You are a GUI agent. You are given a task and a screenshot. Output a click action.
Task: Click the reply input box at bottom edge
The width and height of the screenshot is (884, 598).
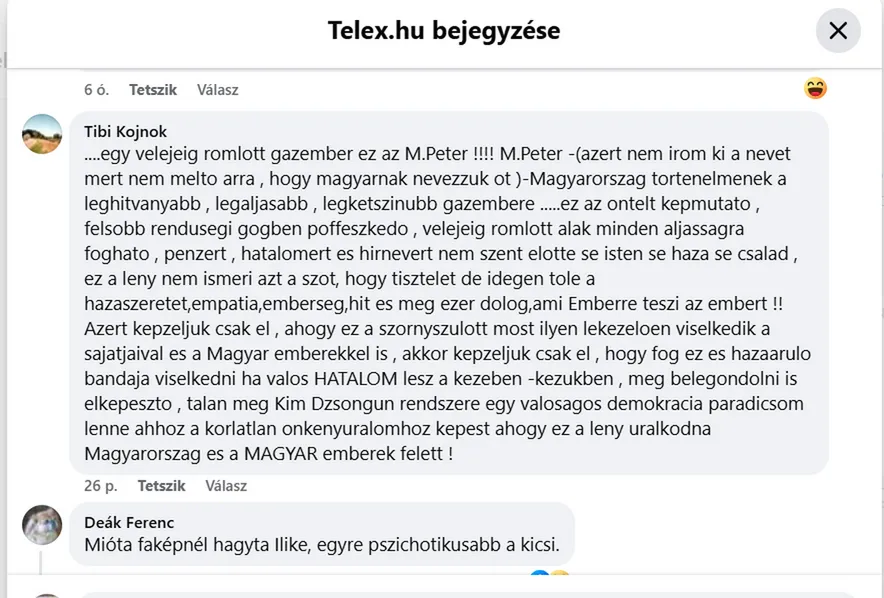(450, 595)
